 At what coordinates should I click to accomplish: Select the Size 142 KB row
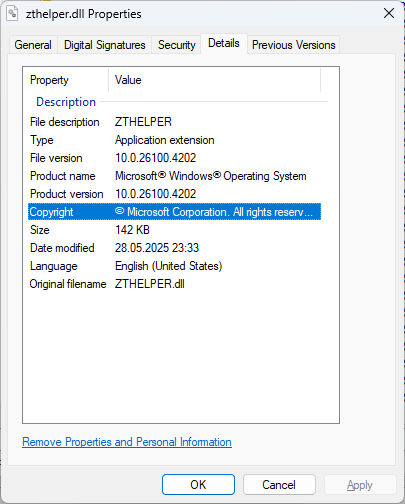coord(174,230)
